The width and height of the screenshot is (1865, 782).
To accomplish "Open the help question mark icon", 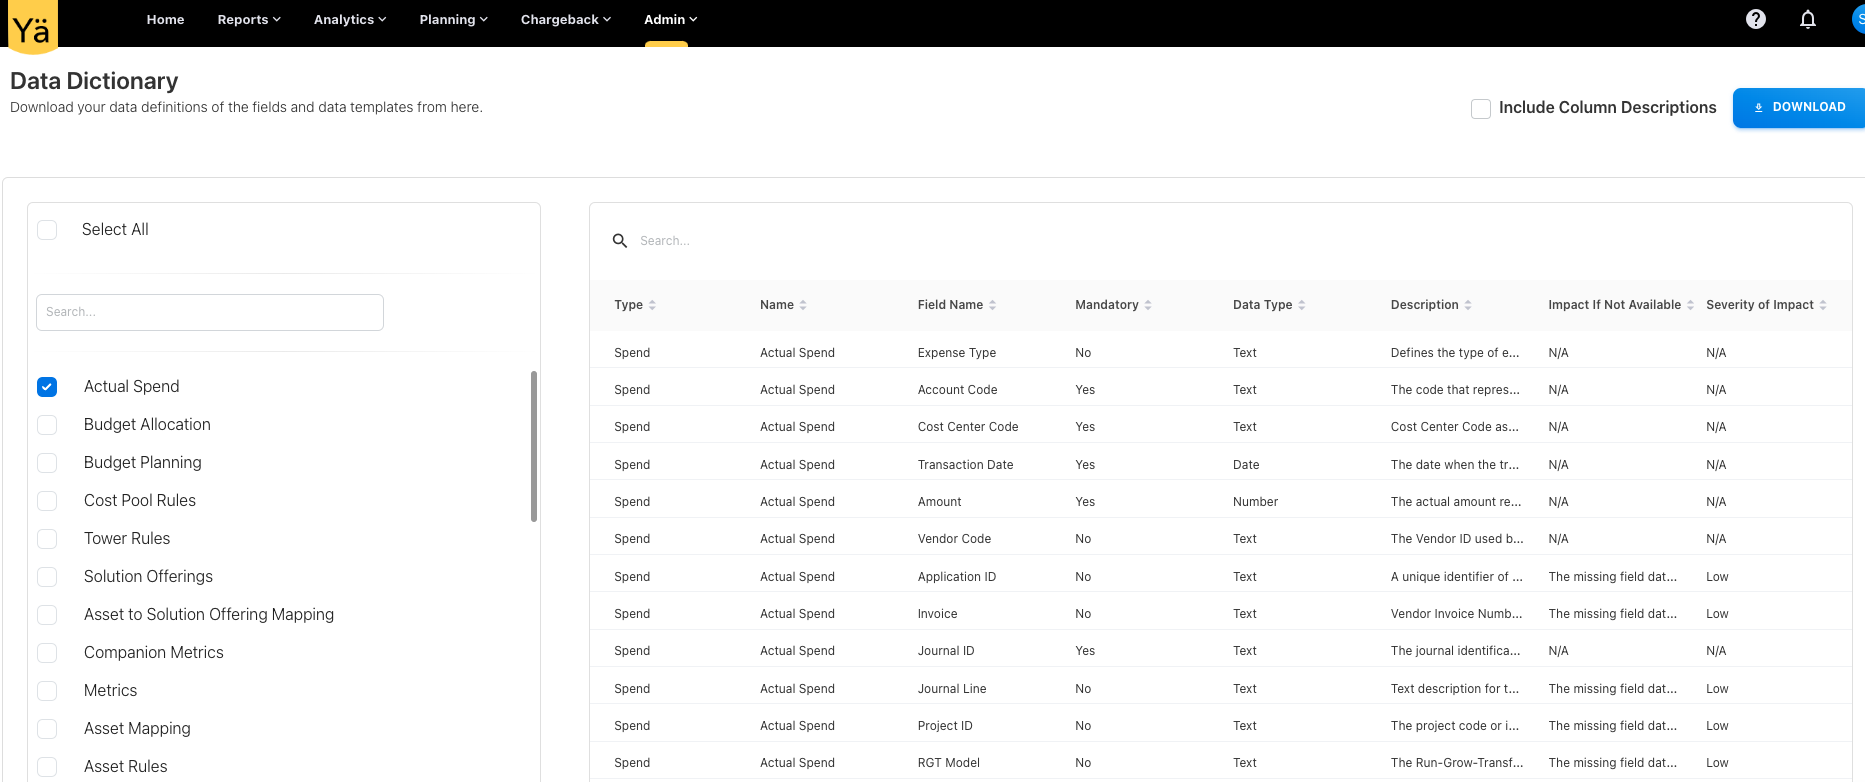I will point(1755,19).
